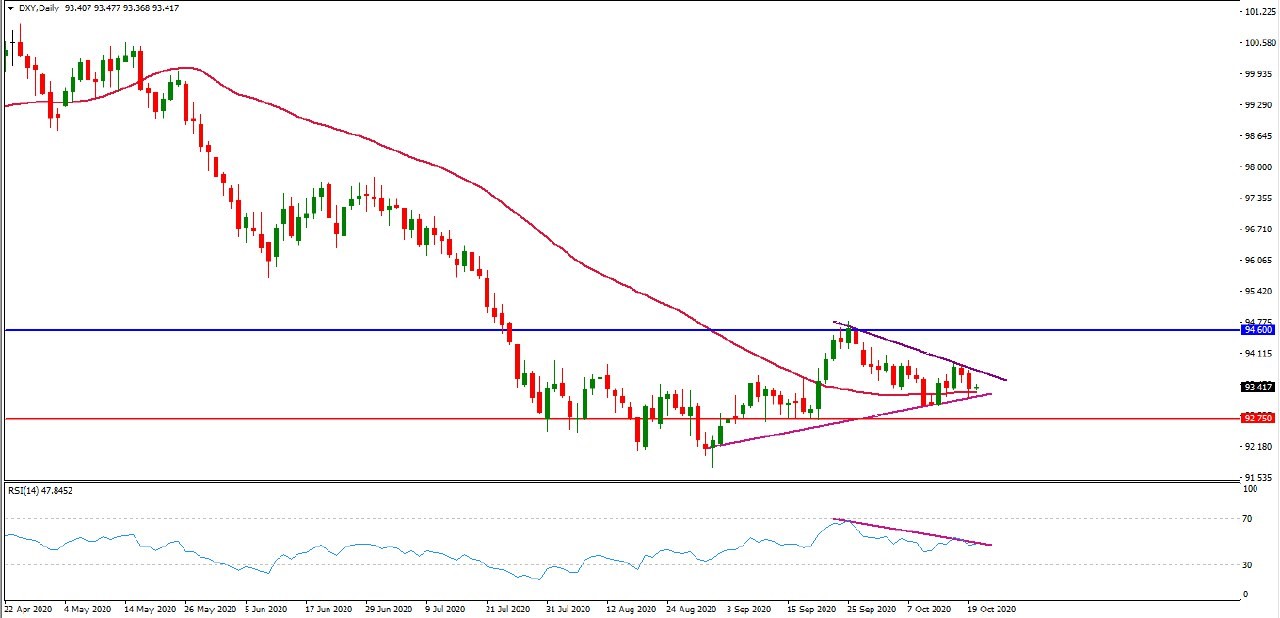Click the red 92.750 price tag on axis

click(x=1256, y=418)
